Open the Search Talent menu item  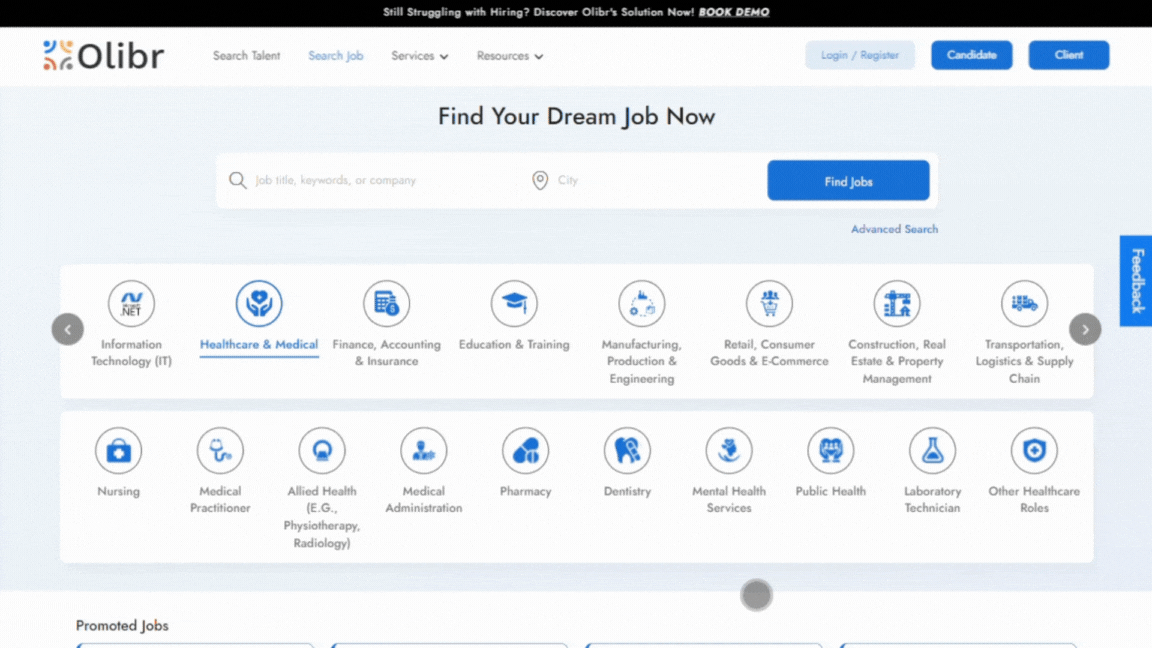pyautogui.click(x=246, y=56)
